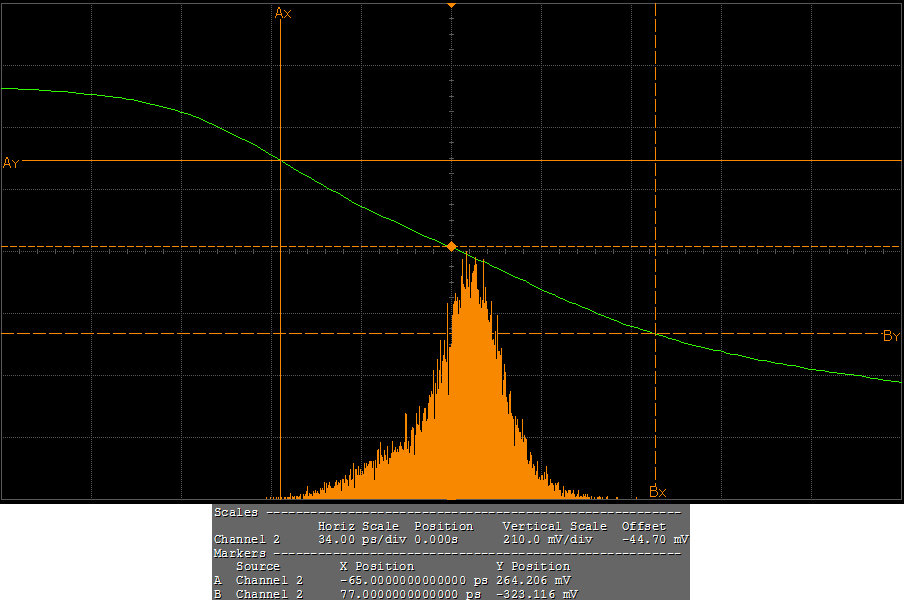This screenshot has width=904, height=600.
Task: Select marker A Y position 264.206 mV
Action: 533,580
